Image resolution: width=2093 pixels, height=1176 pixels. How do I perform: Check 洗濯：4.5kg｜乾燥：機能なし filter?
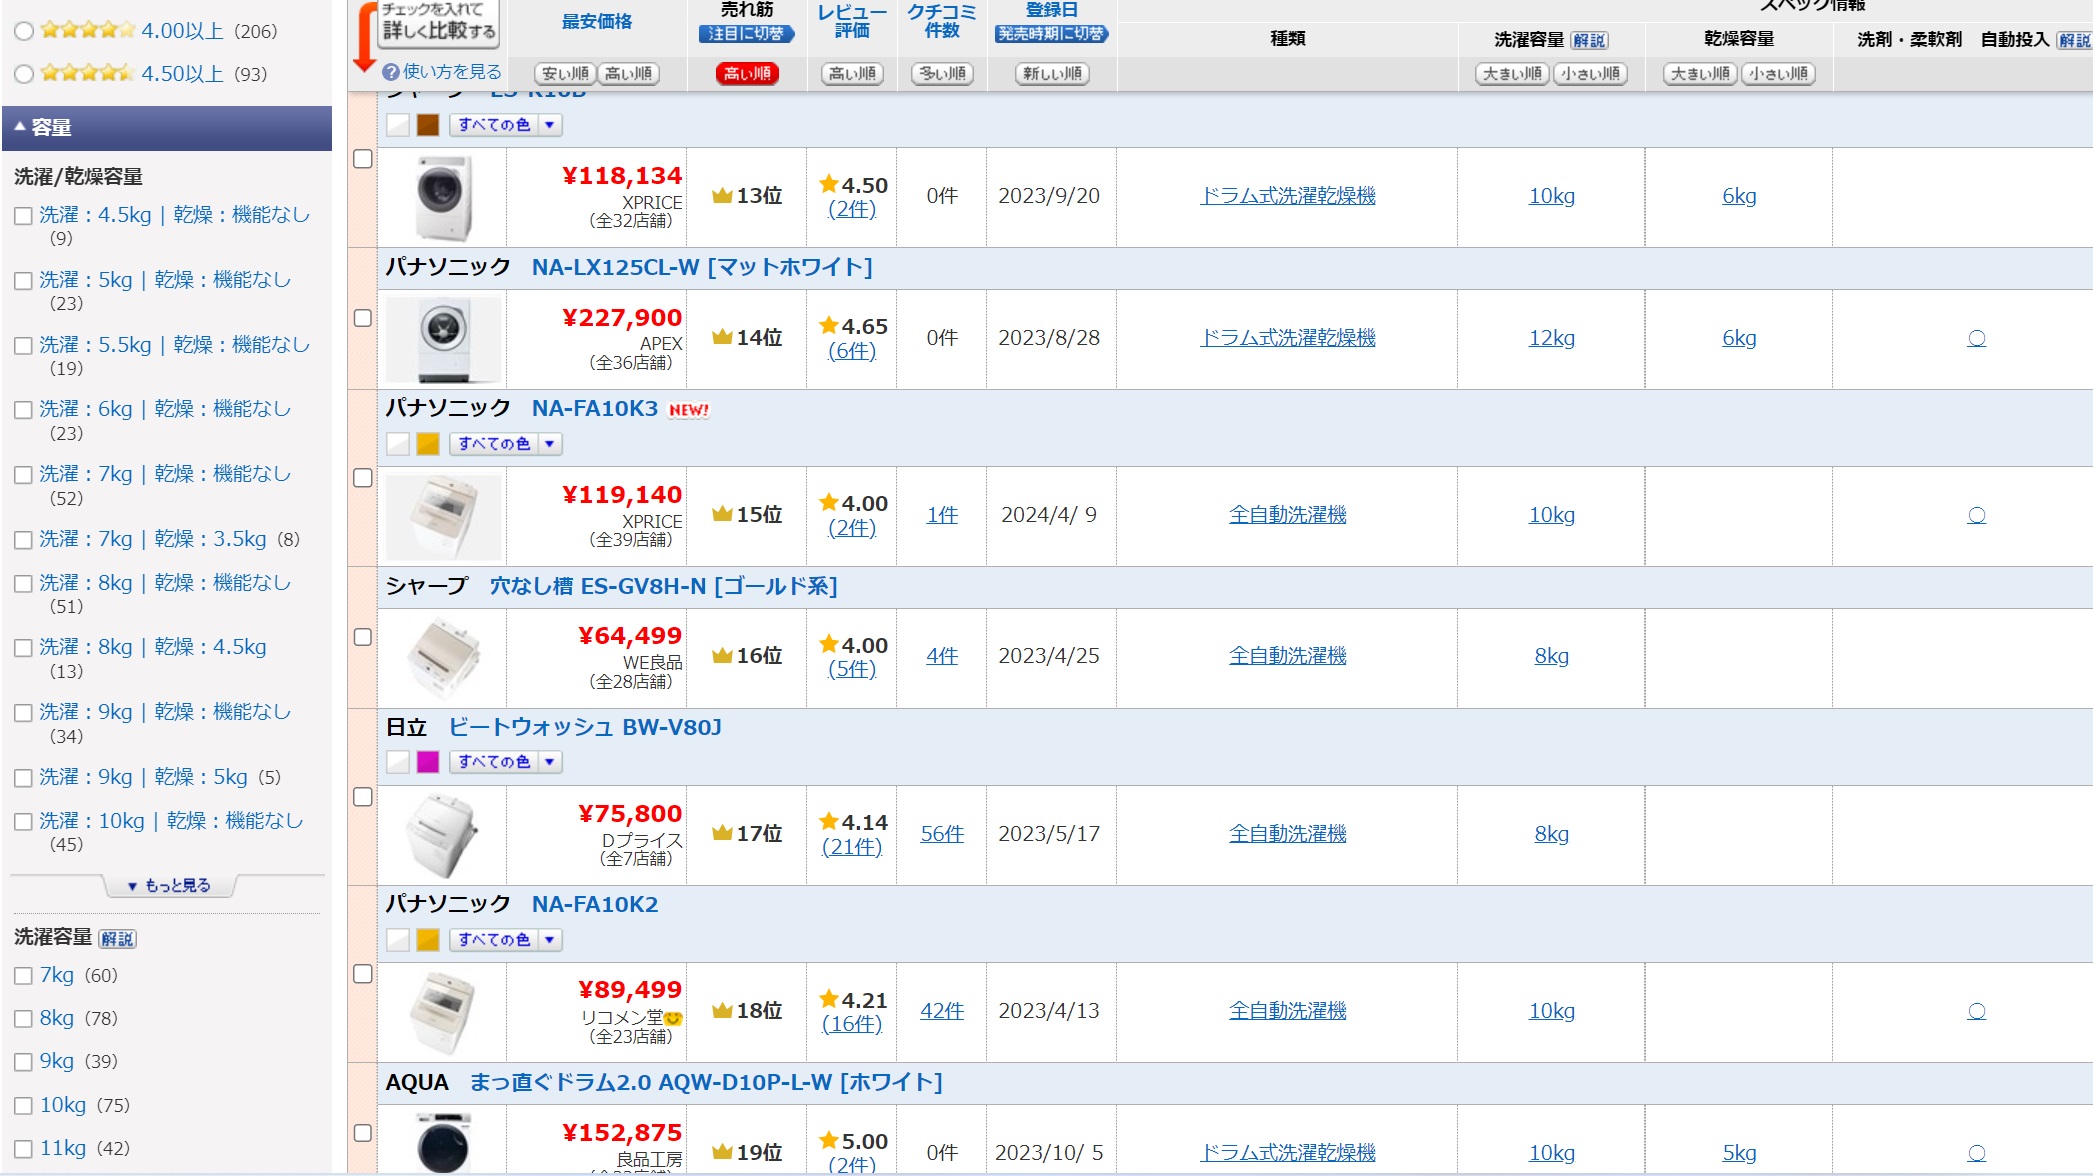pos(23,216)
